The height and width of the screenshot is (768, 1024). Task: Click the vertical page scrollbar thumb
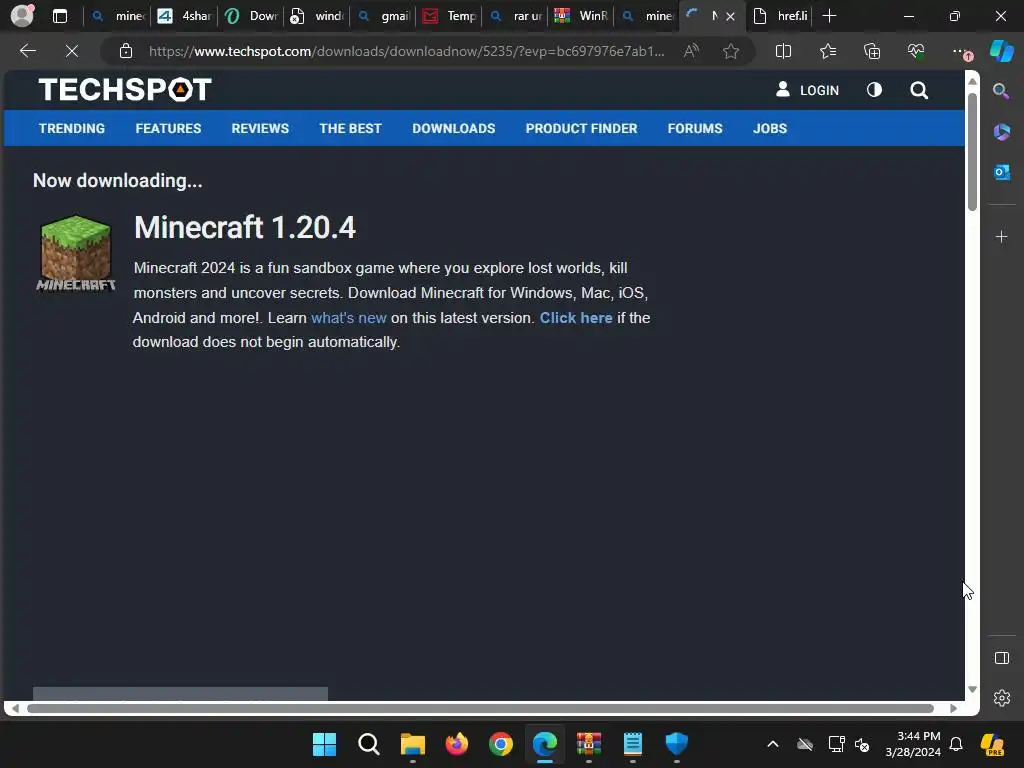pos(972,152)
